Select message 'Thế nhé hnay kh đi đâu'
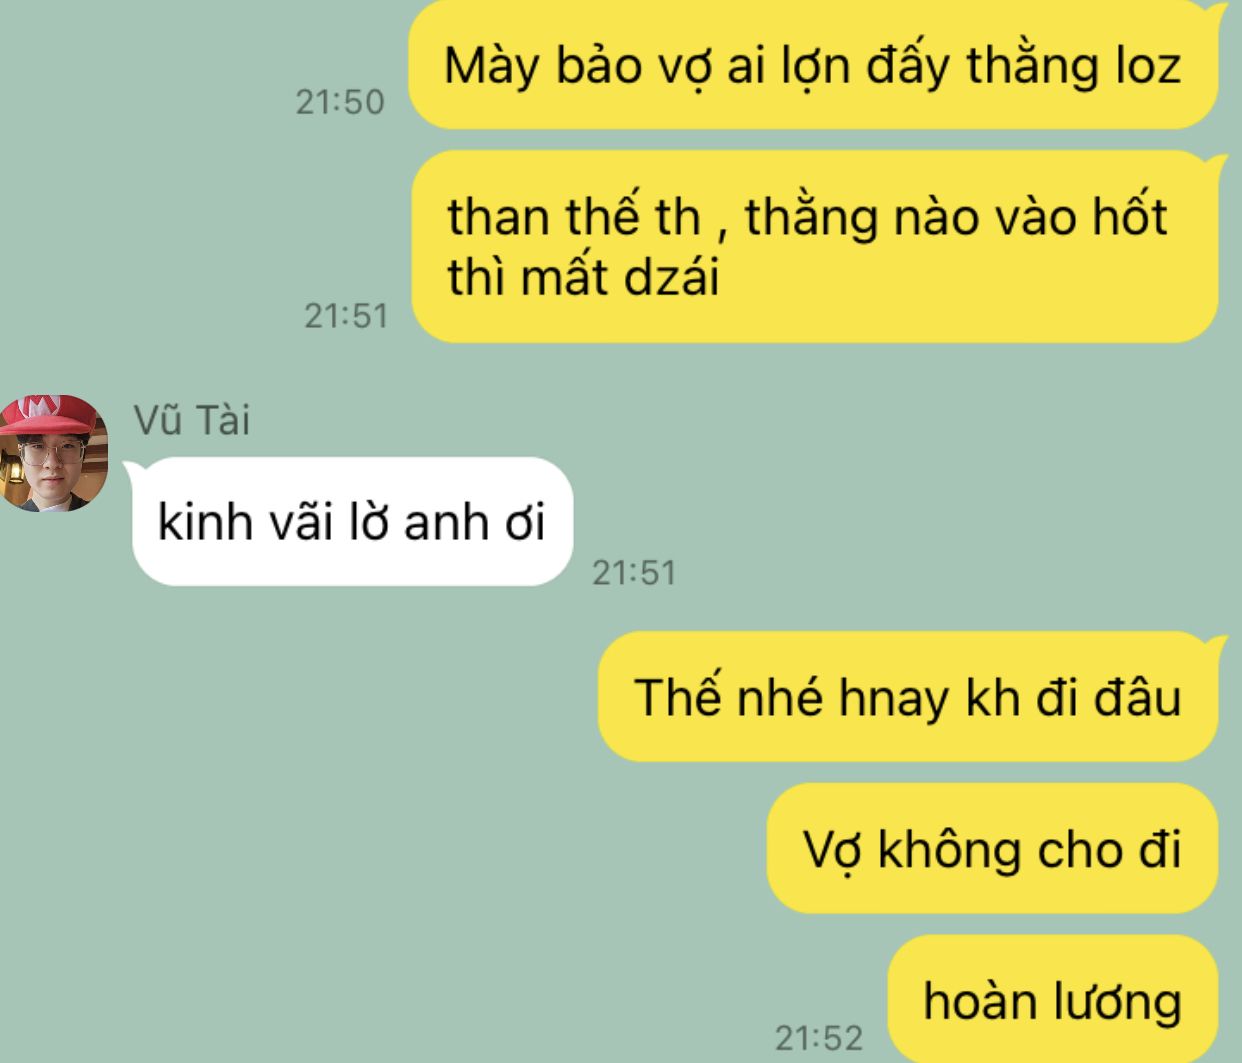 click(908, 696)
